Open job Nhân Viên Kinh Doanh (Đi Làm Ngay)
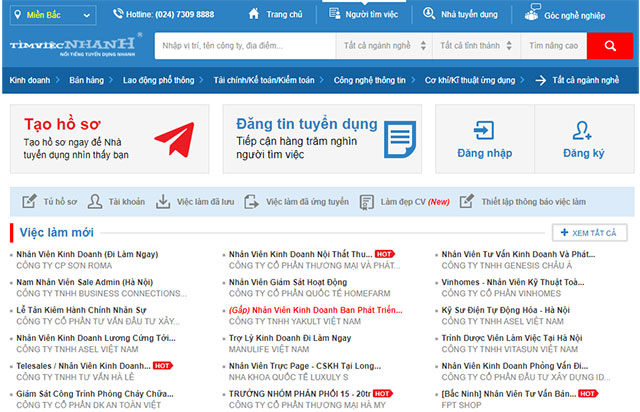Screen dimensions: 640x412 [x=87, y=254]
